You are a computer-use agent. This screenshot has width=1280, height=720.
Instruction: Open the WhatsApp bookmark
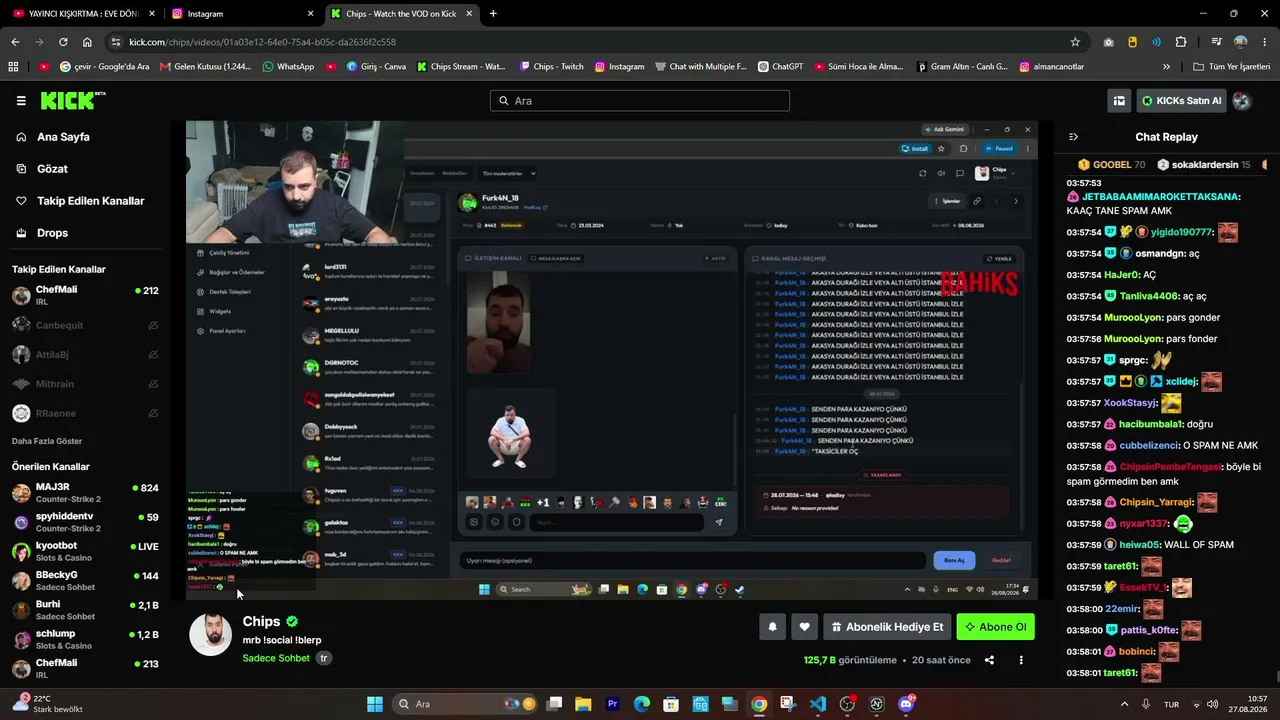(288, 67)
